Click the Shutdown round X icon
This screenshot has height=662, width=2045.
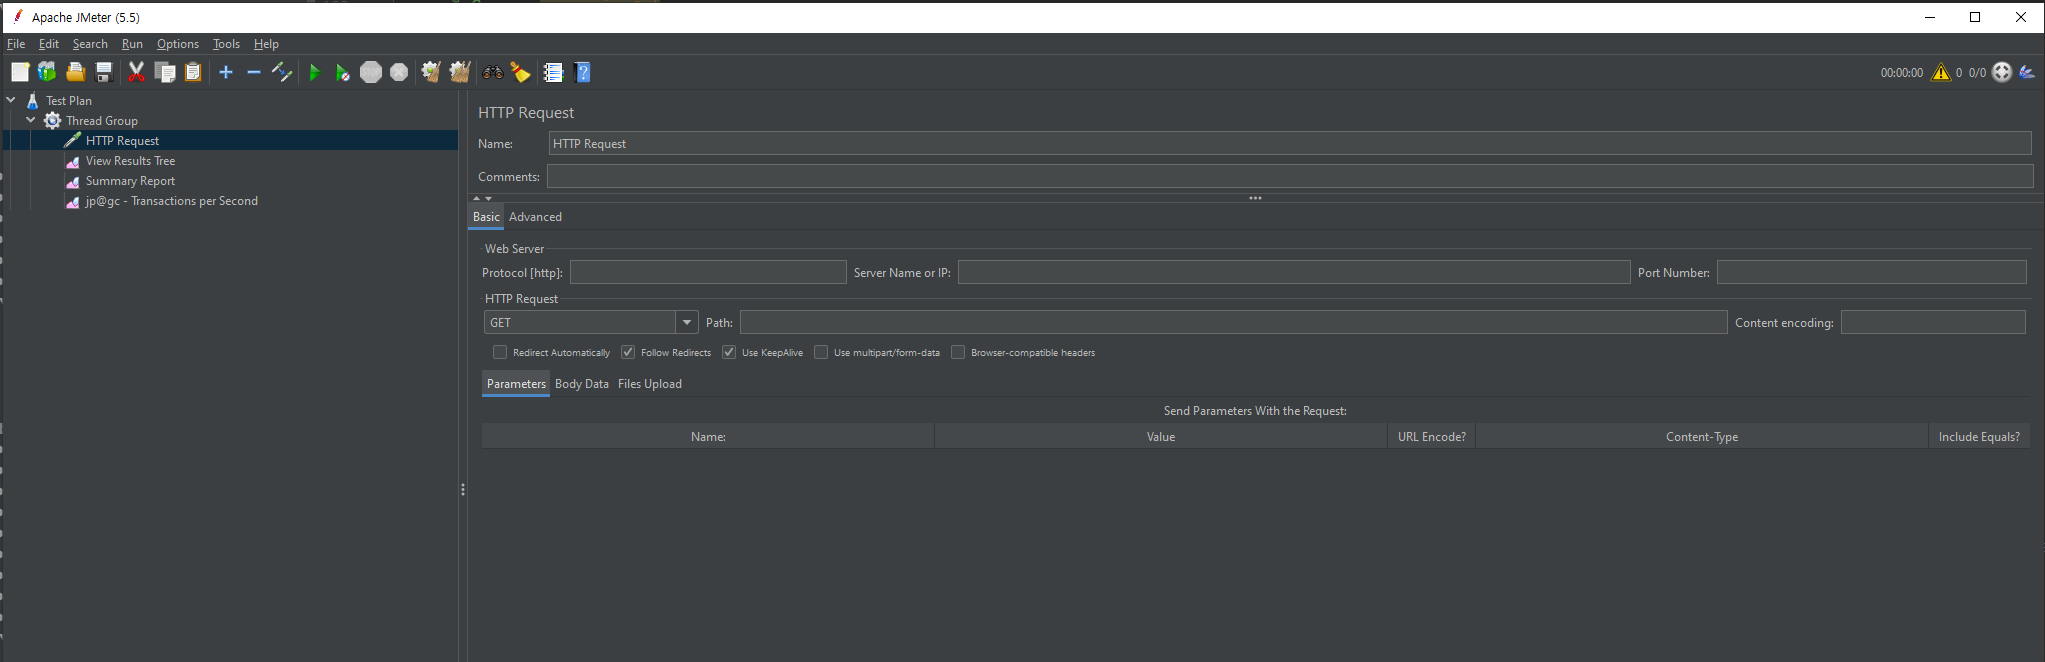(x=399, y=72)
